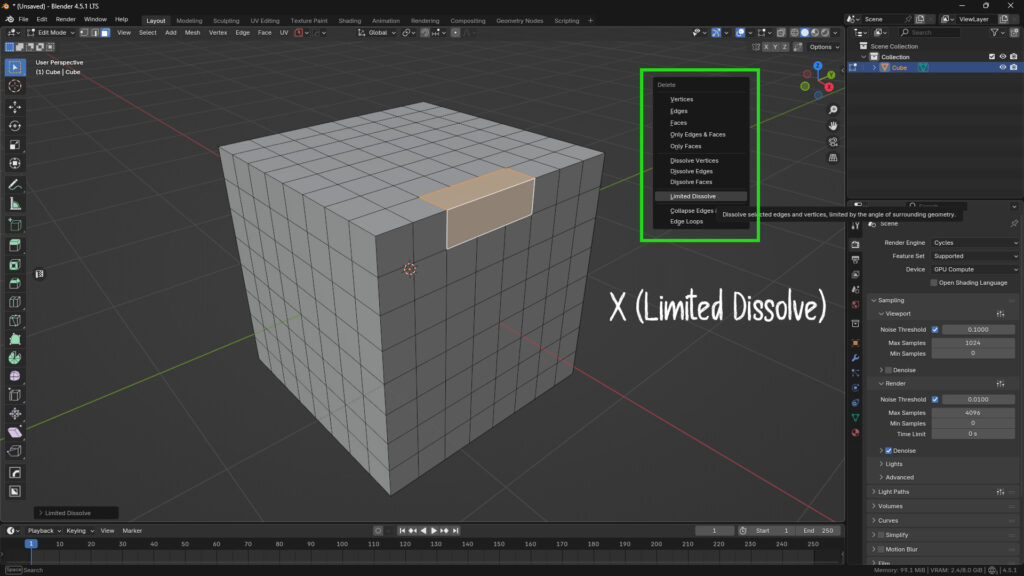Toggle the Noise Threshold checkbox under Viewport sampling

coord(933,329)
